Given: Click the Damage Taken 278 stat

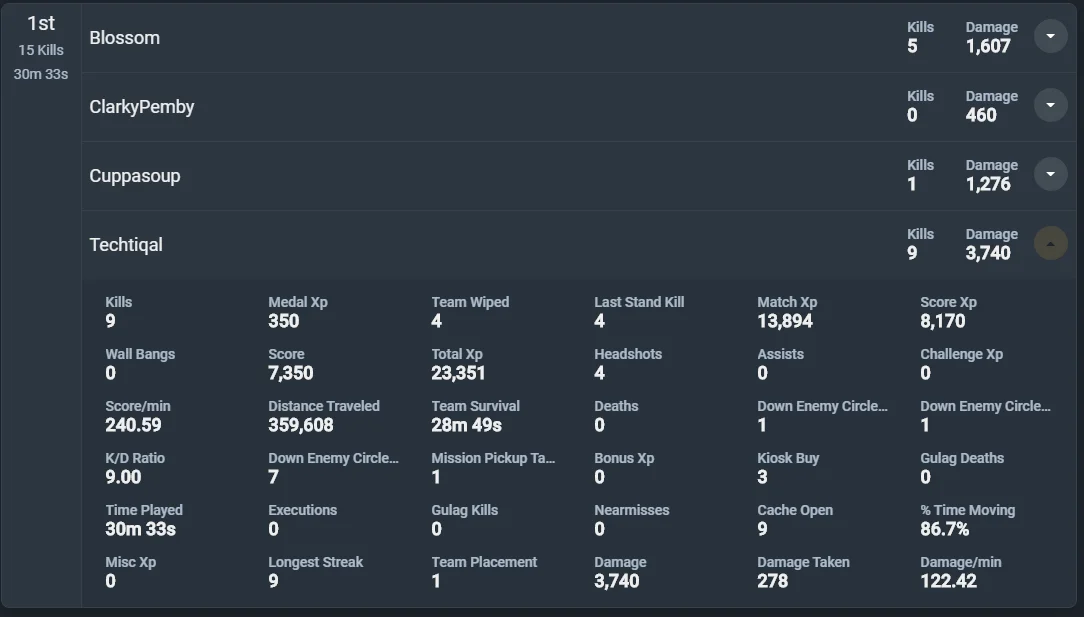Looking at the screenshot, I should [803, 572].
